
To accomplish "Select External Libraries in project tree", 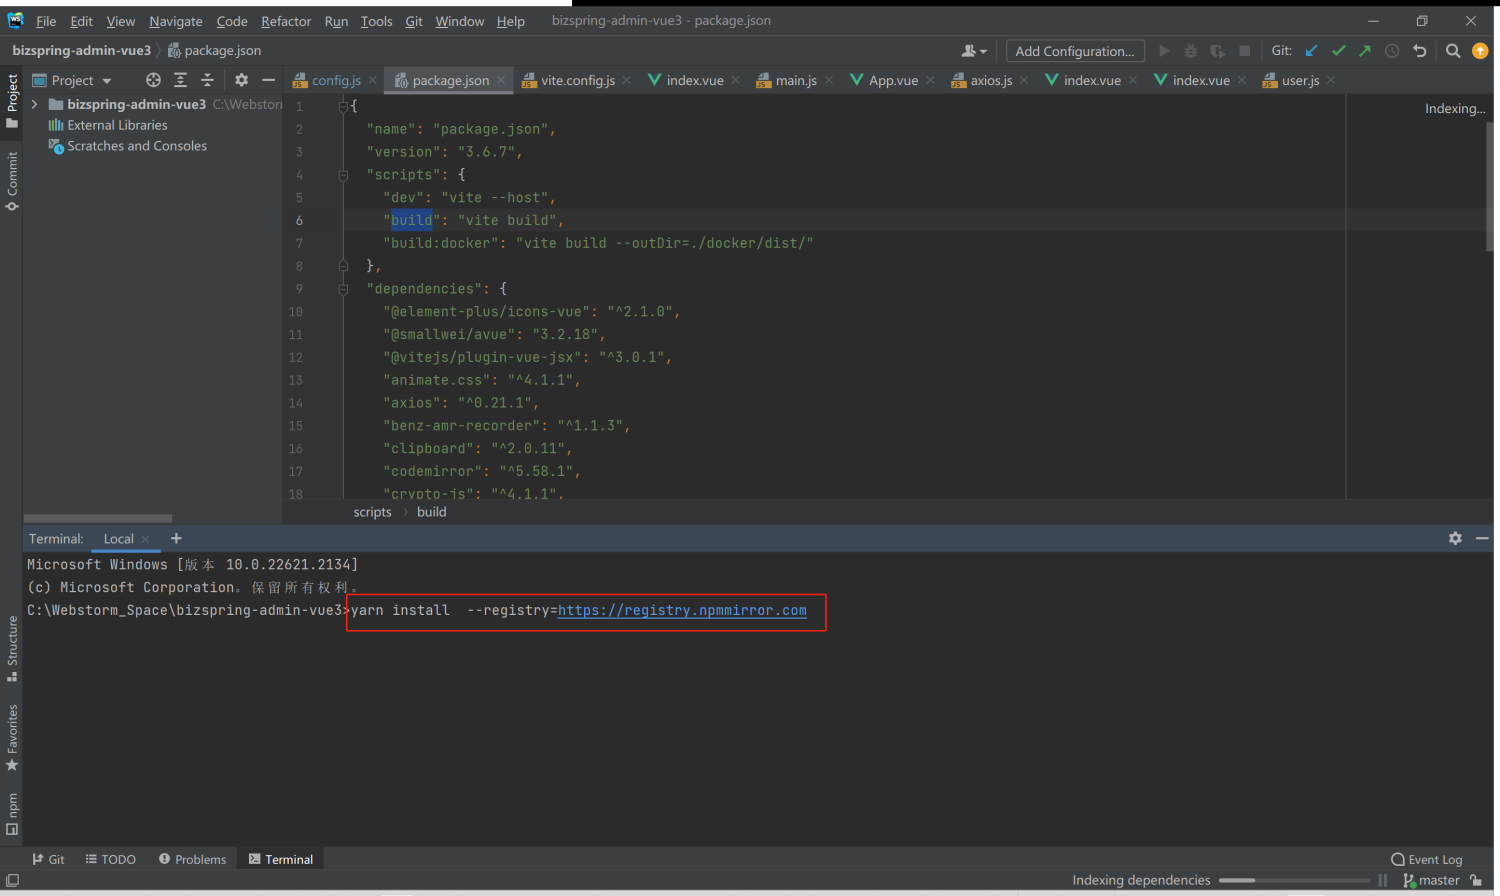I will (x=108, y=125).
